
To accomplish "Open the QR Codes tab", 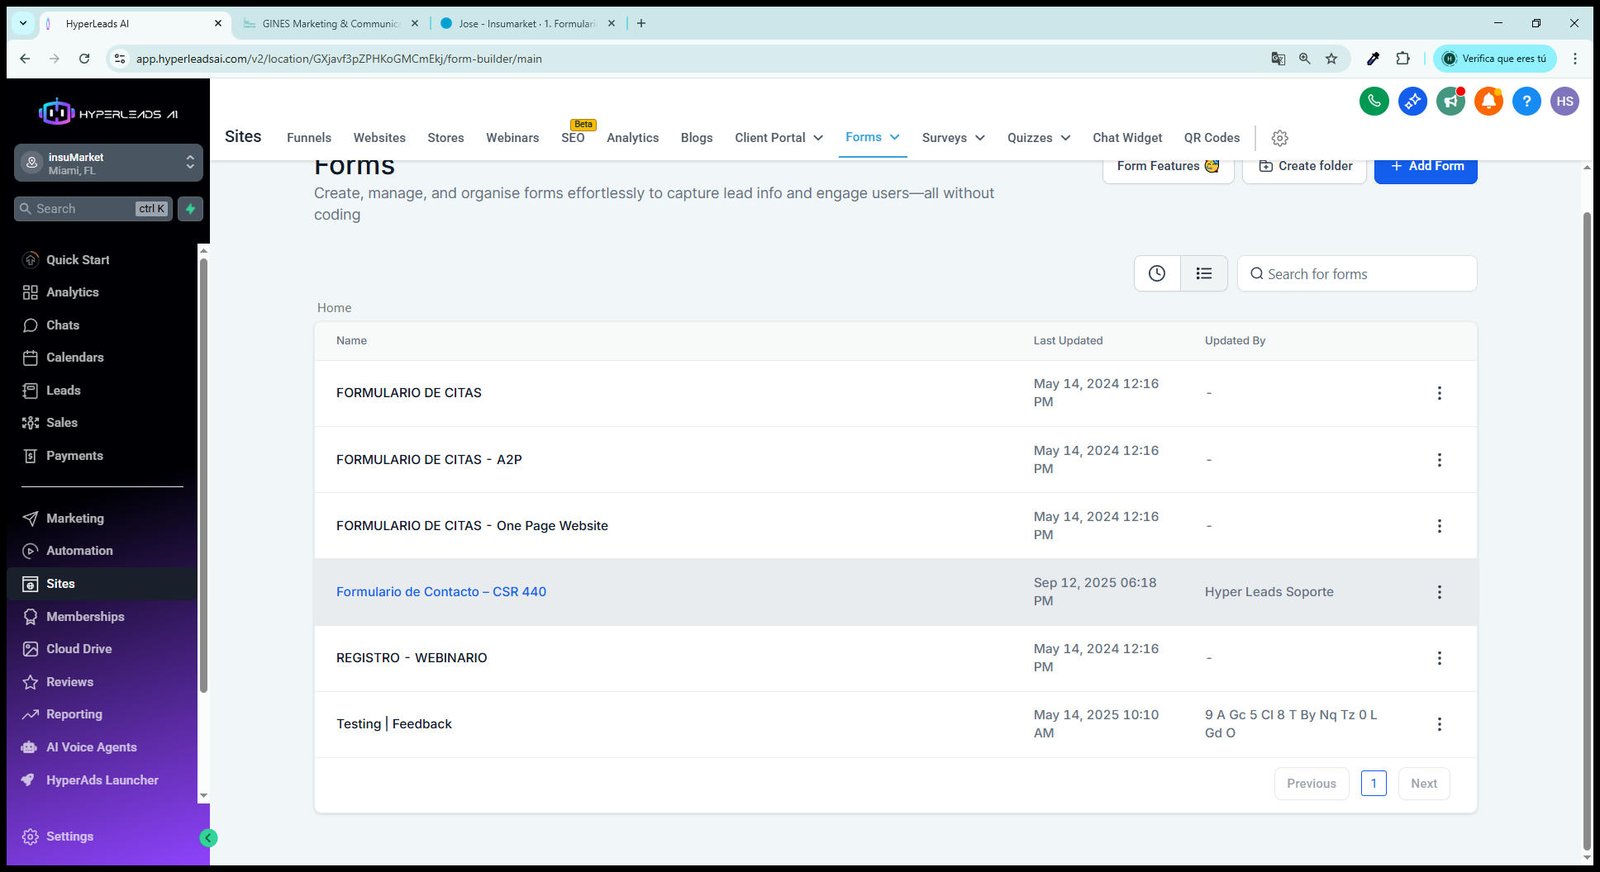I will pos(1212,138).
